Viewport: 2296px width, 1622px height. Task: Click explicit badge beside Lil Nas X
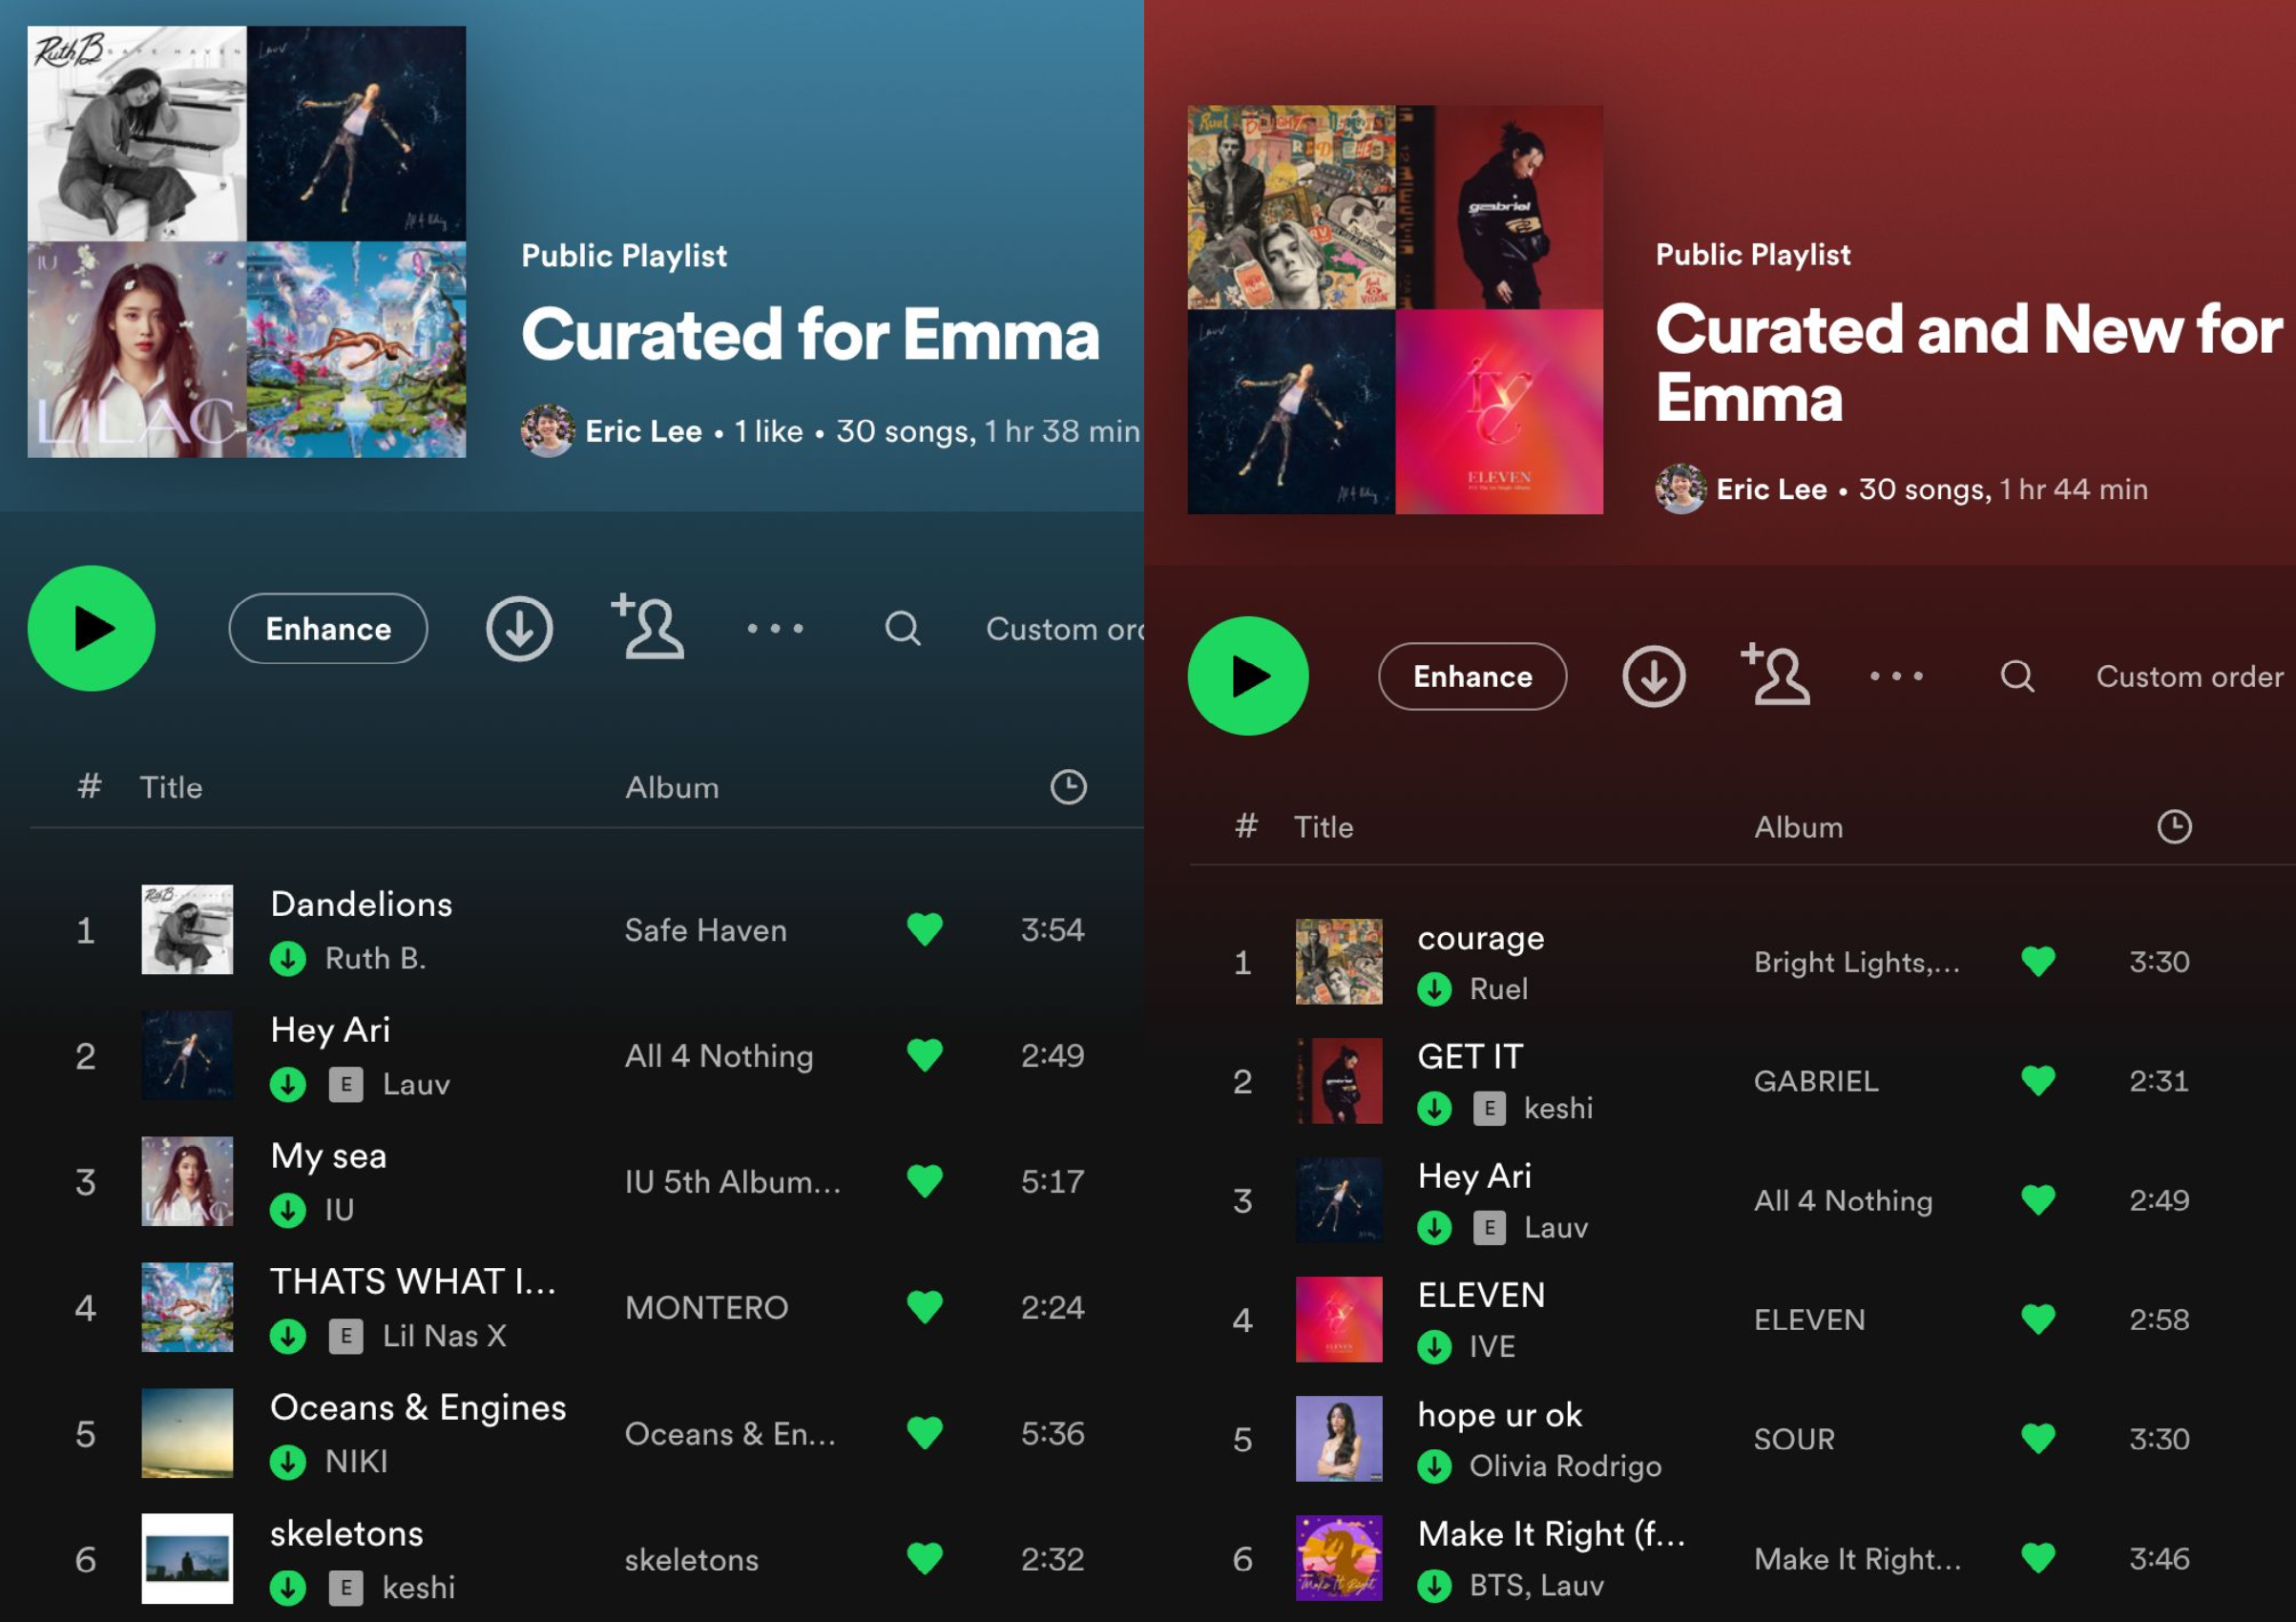346,1336
